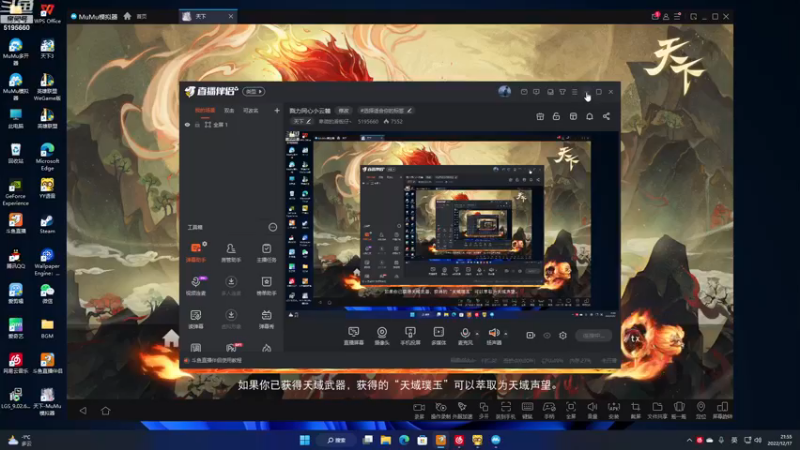The height and width of the screenshot is (450, 800).
Task: Click the share icon in stream header
Action: point(606,116)
